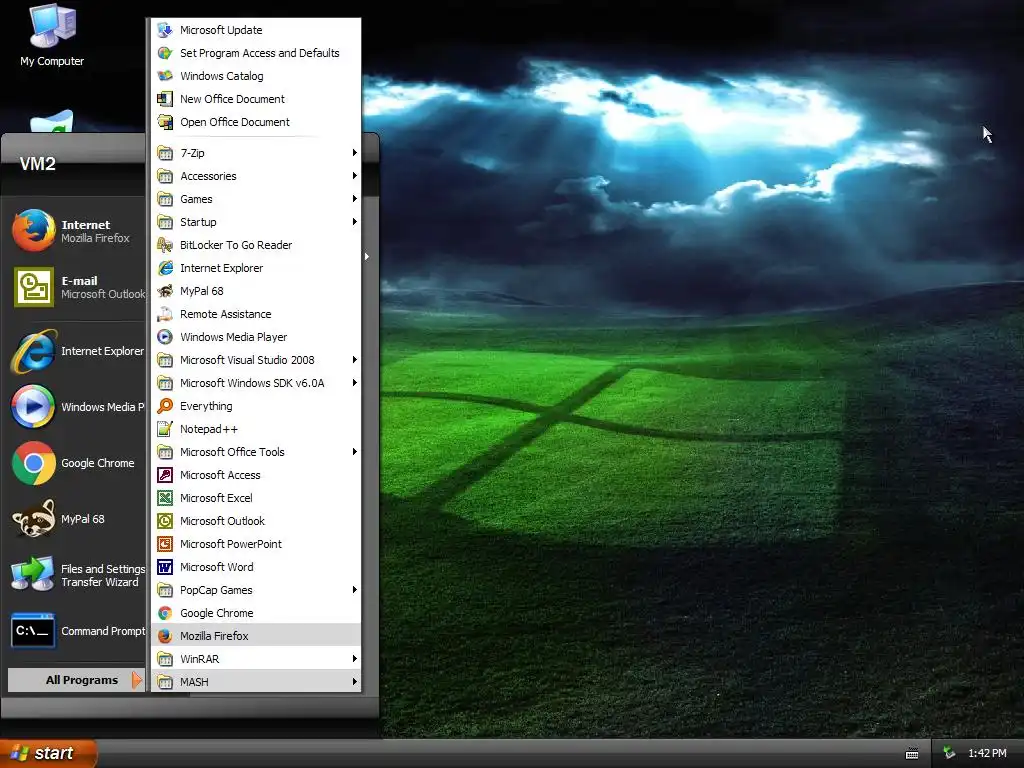Click the "Microsoft Office Tools" label
This screenshot has width=1024, height=768.
[x=232, y=452]
